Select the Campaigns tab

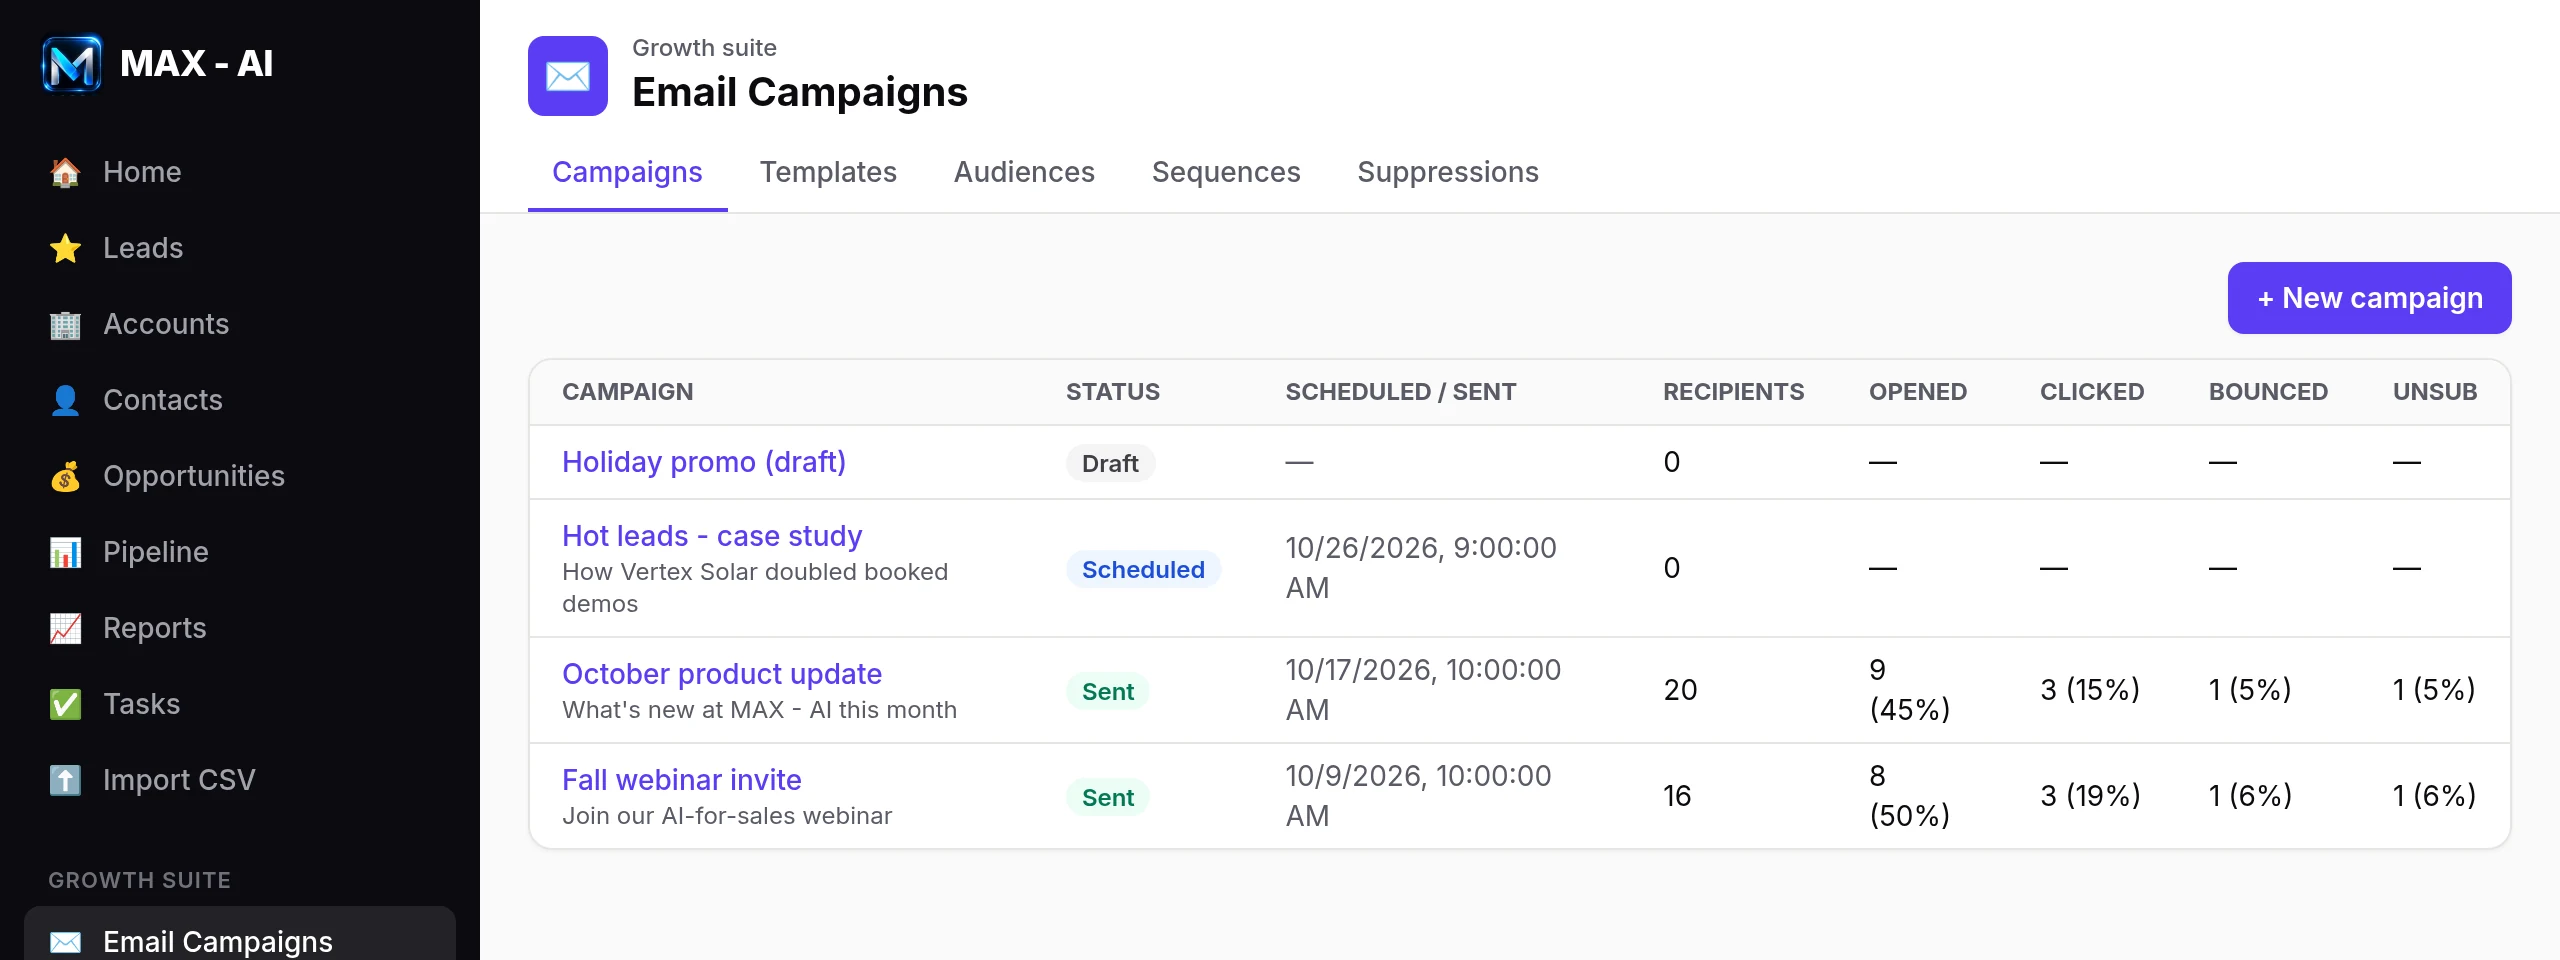coord(627,172)
